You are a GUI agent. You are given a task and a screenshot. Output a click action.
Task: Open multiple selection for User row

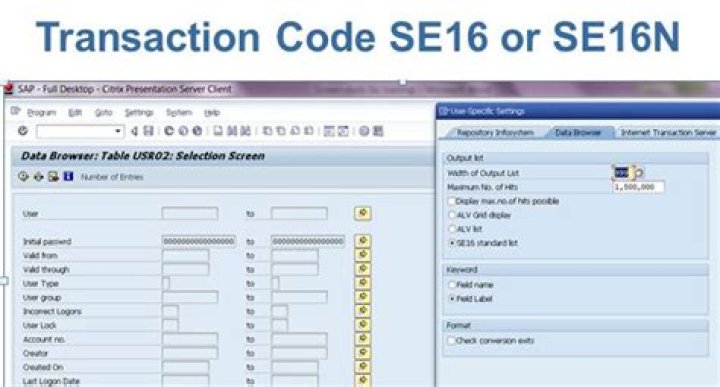point(363,213)
